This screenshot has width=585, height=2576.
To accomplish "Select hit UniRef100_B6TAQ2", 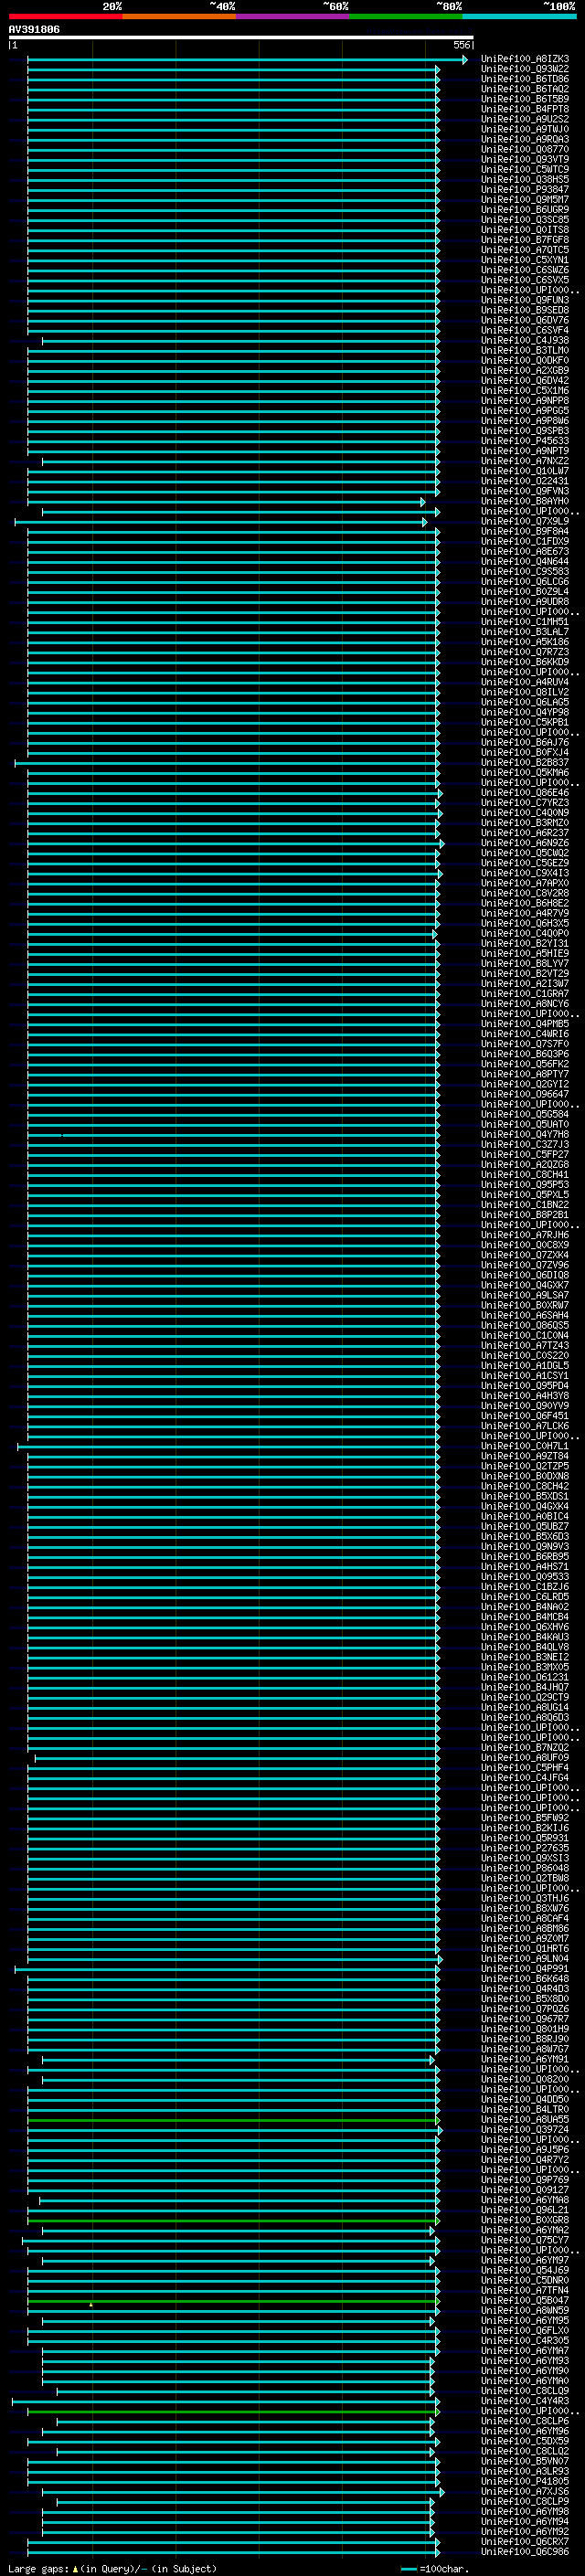I will (x=525, y=89).
